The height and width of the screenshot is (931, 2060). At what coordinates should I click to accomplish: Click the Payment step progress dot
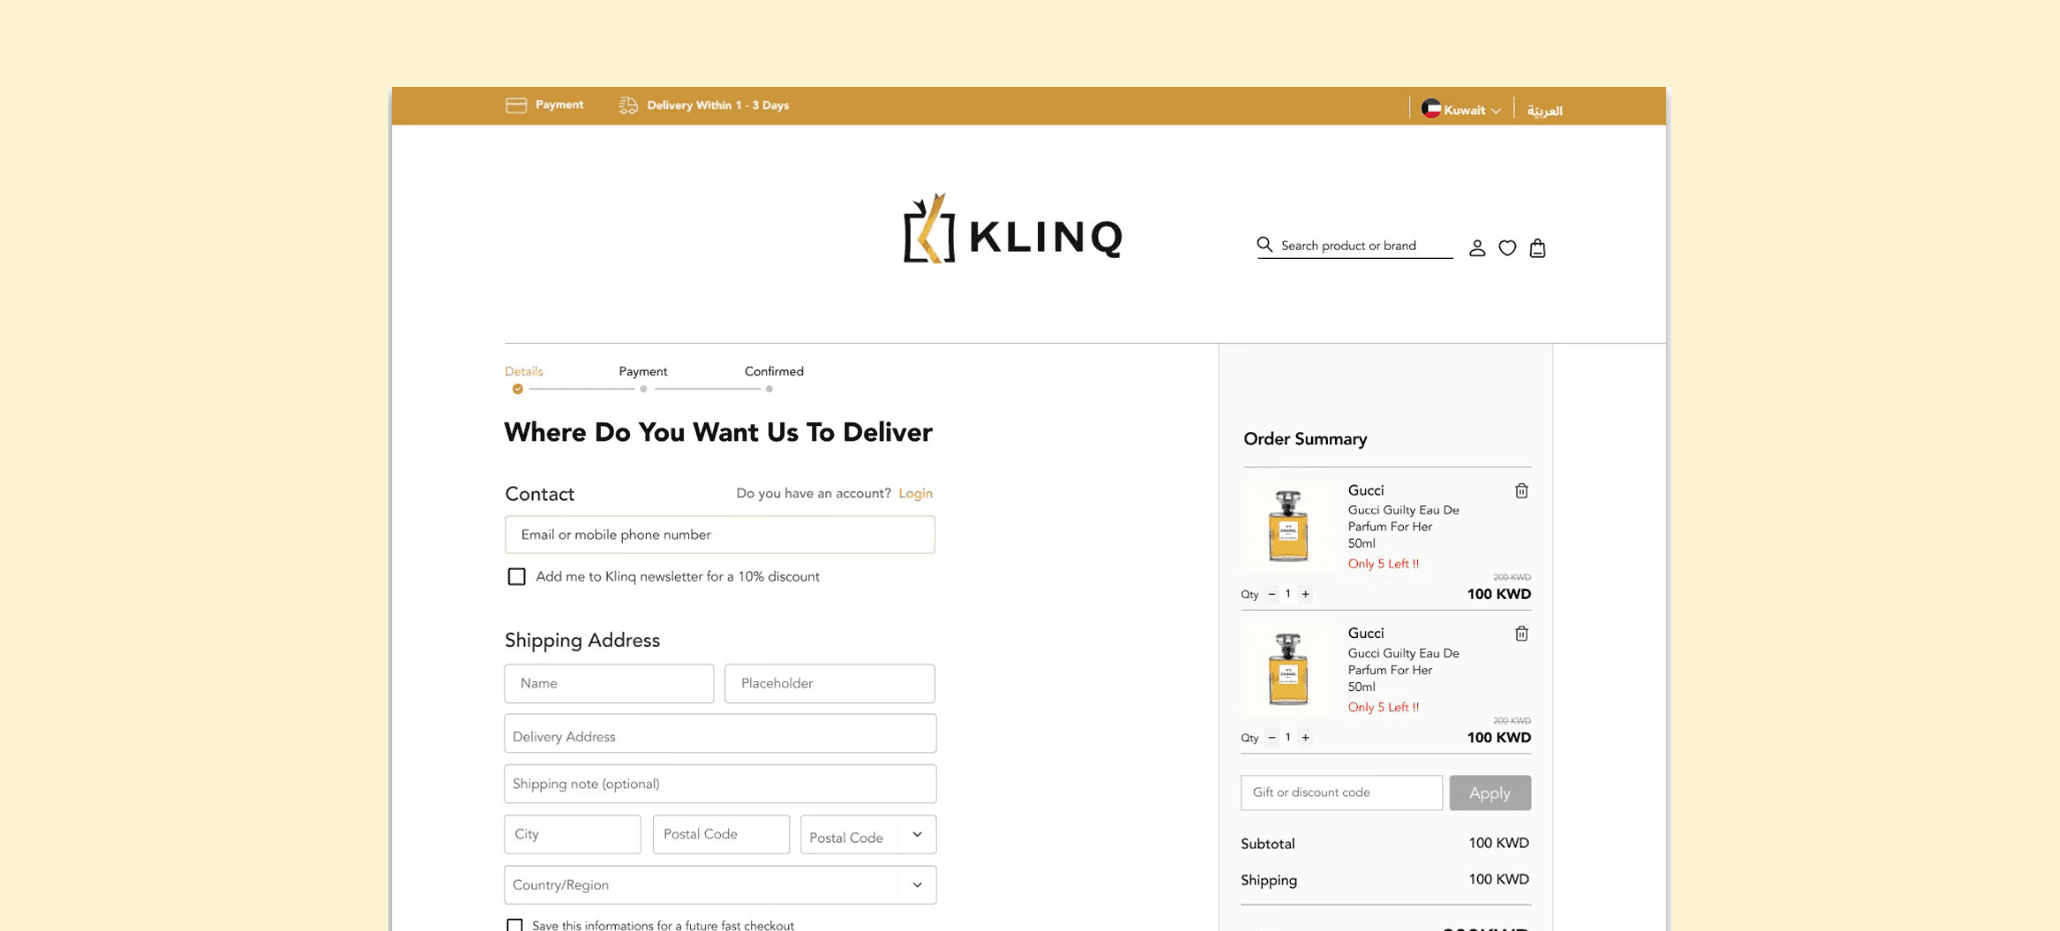click(x=643, y=389)
